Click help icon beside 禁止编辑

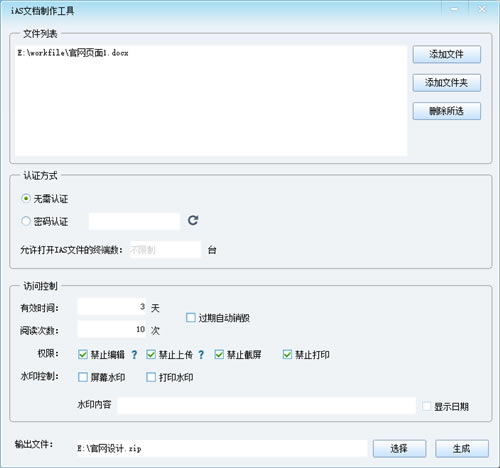click(134, 355)
